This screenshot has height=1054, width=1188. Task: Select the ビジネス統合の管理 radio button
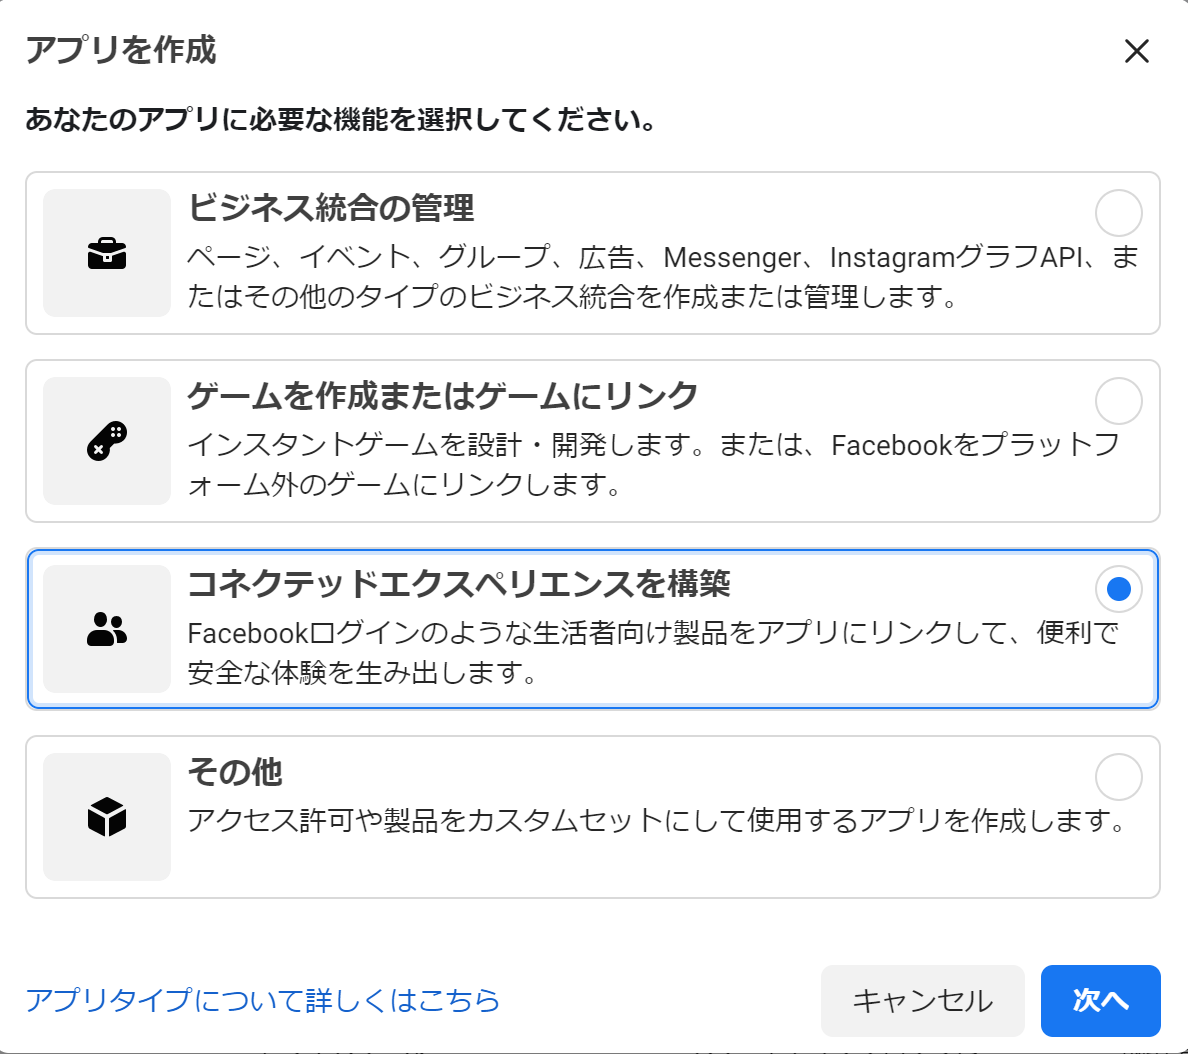point(1118,213)
